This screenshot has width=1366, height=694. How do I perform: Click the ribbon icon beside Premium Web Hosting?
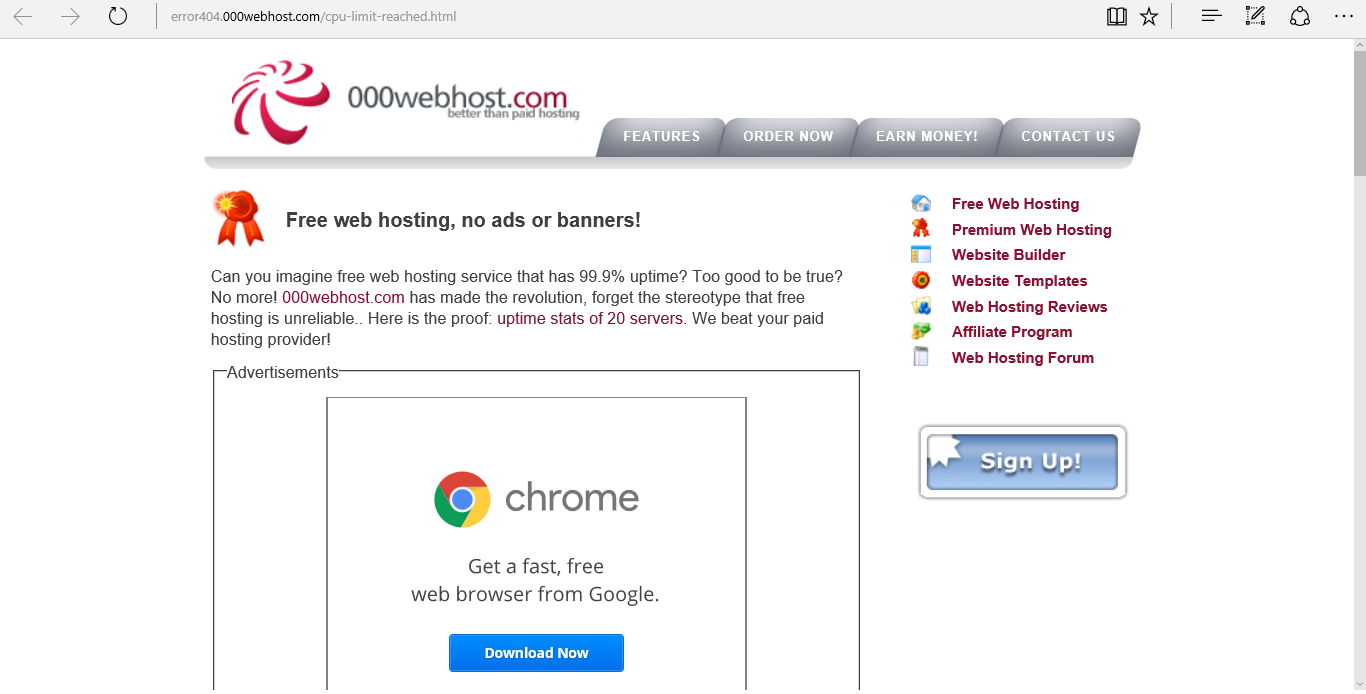[x=921, y=229]
